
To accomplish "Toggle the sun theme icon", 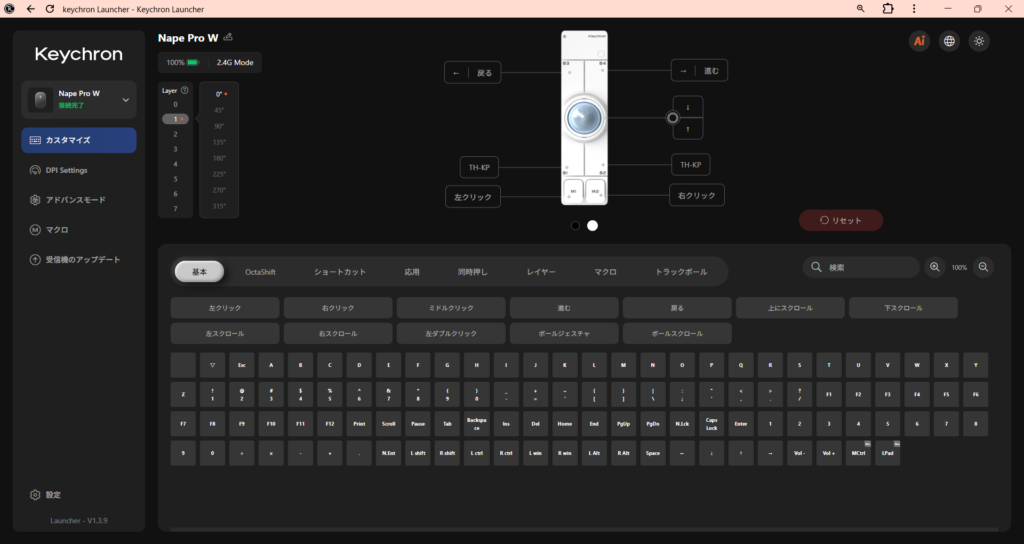I will [x=979, y=41].
